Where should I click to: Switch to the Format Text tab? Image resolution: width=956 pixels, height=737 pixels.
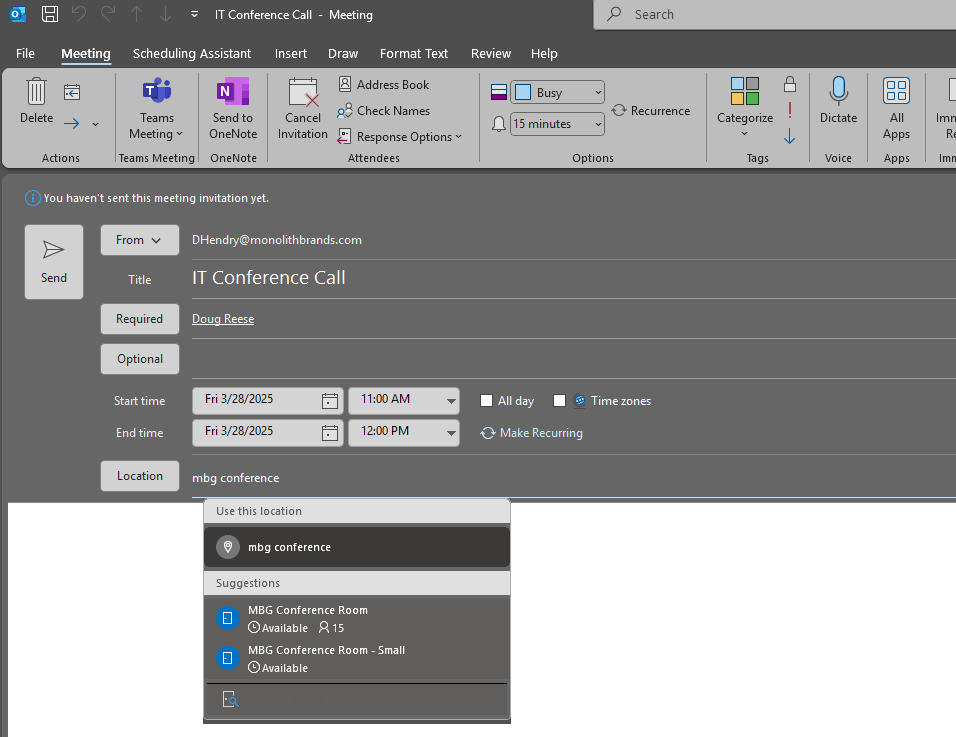413,54
